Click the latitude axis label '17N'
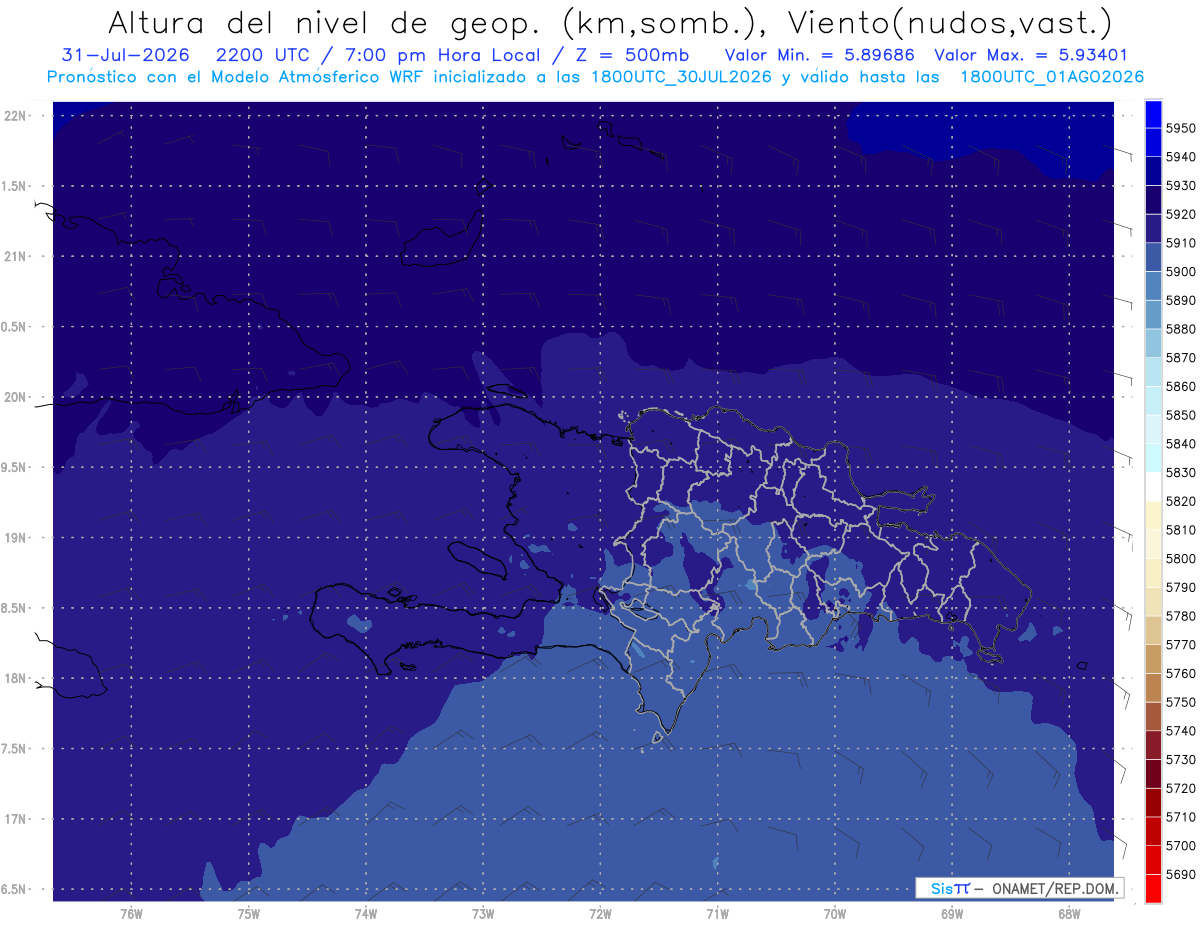Viewport: 1200px width, 927px height. (15, 820)
